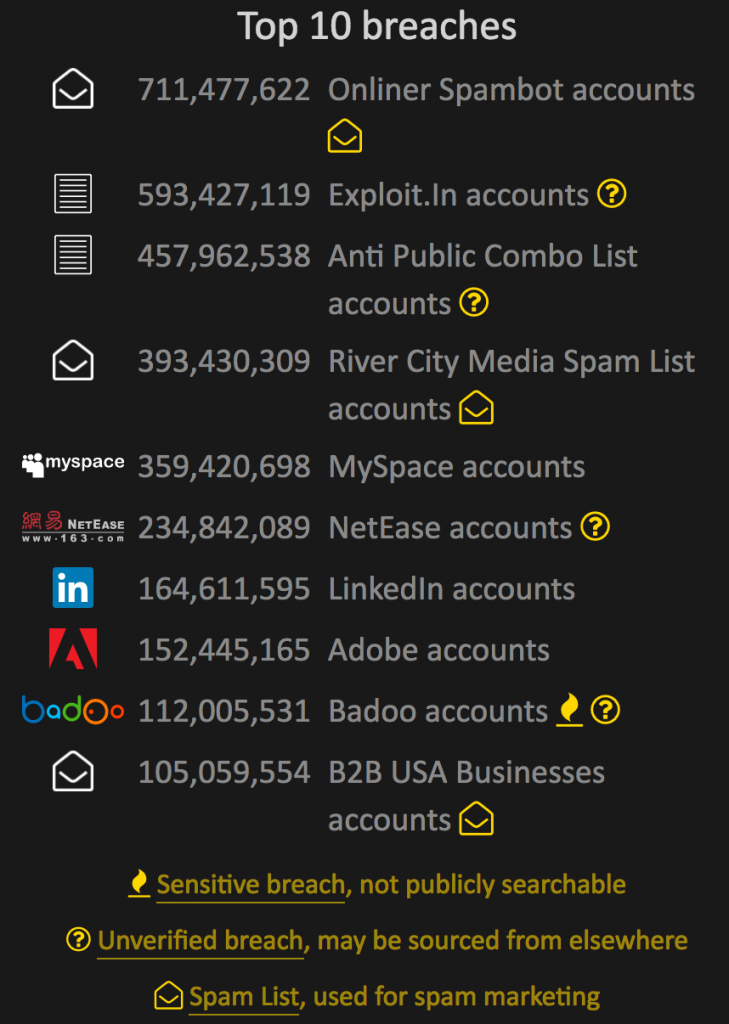Screen dimensions: 729x1024
Task: Open the Sensitive breach link
Action: pyautogui.click(x=251, y=885)
